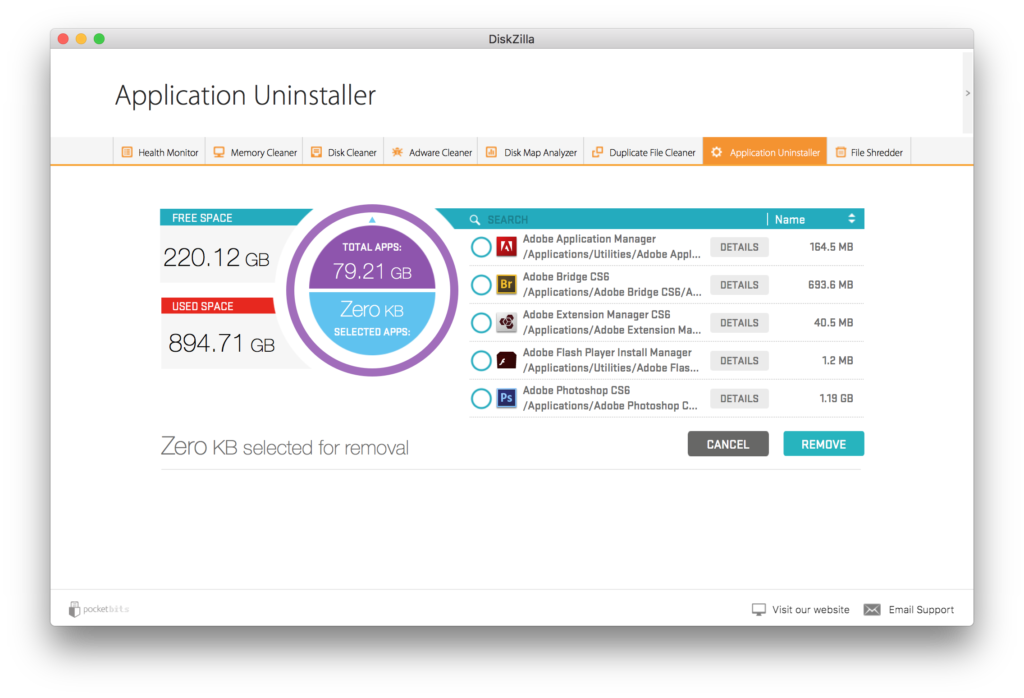Viewport: 1024px width, 698px height.
Task: Open the File Shredder tab
Action: 869,152
